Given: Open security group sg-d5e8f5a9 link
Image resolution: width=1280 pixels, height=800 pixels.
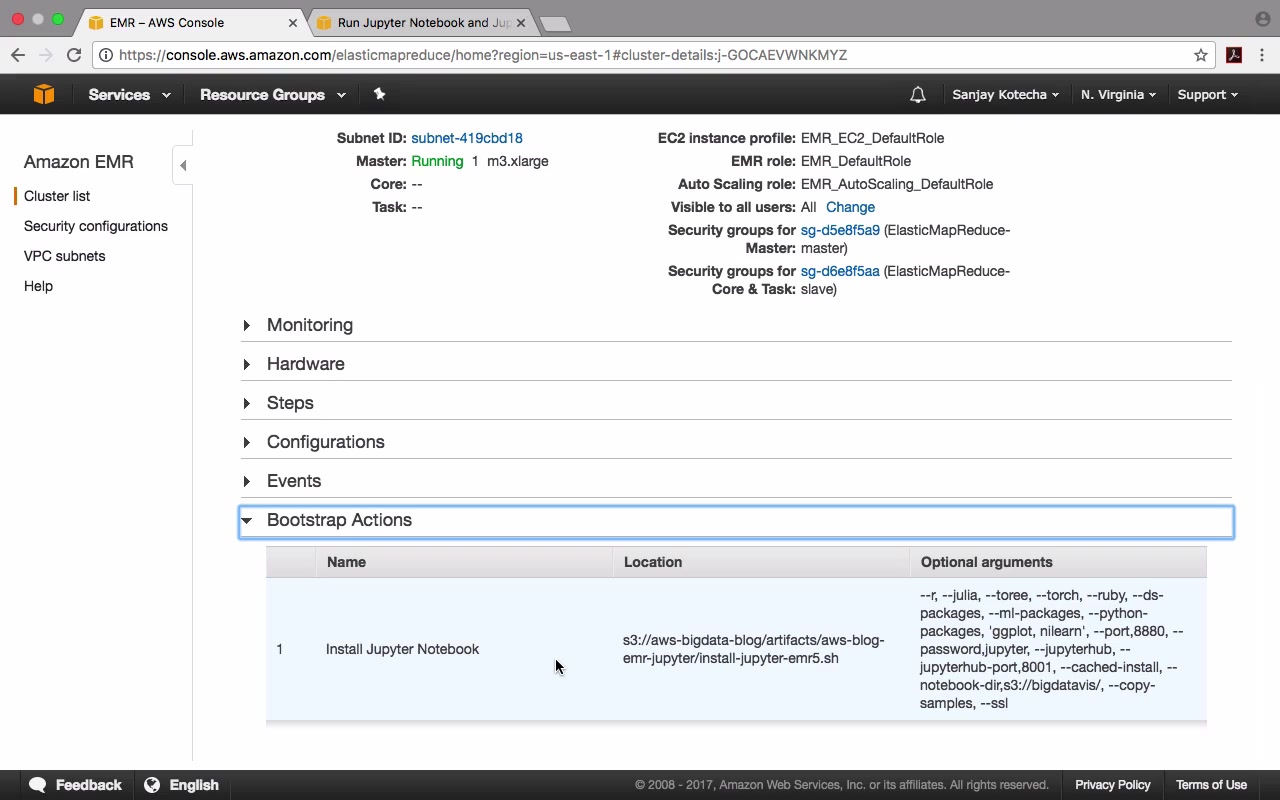Looking at the screenshot, I should [840, 230].
